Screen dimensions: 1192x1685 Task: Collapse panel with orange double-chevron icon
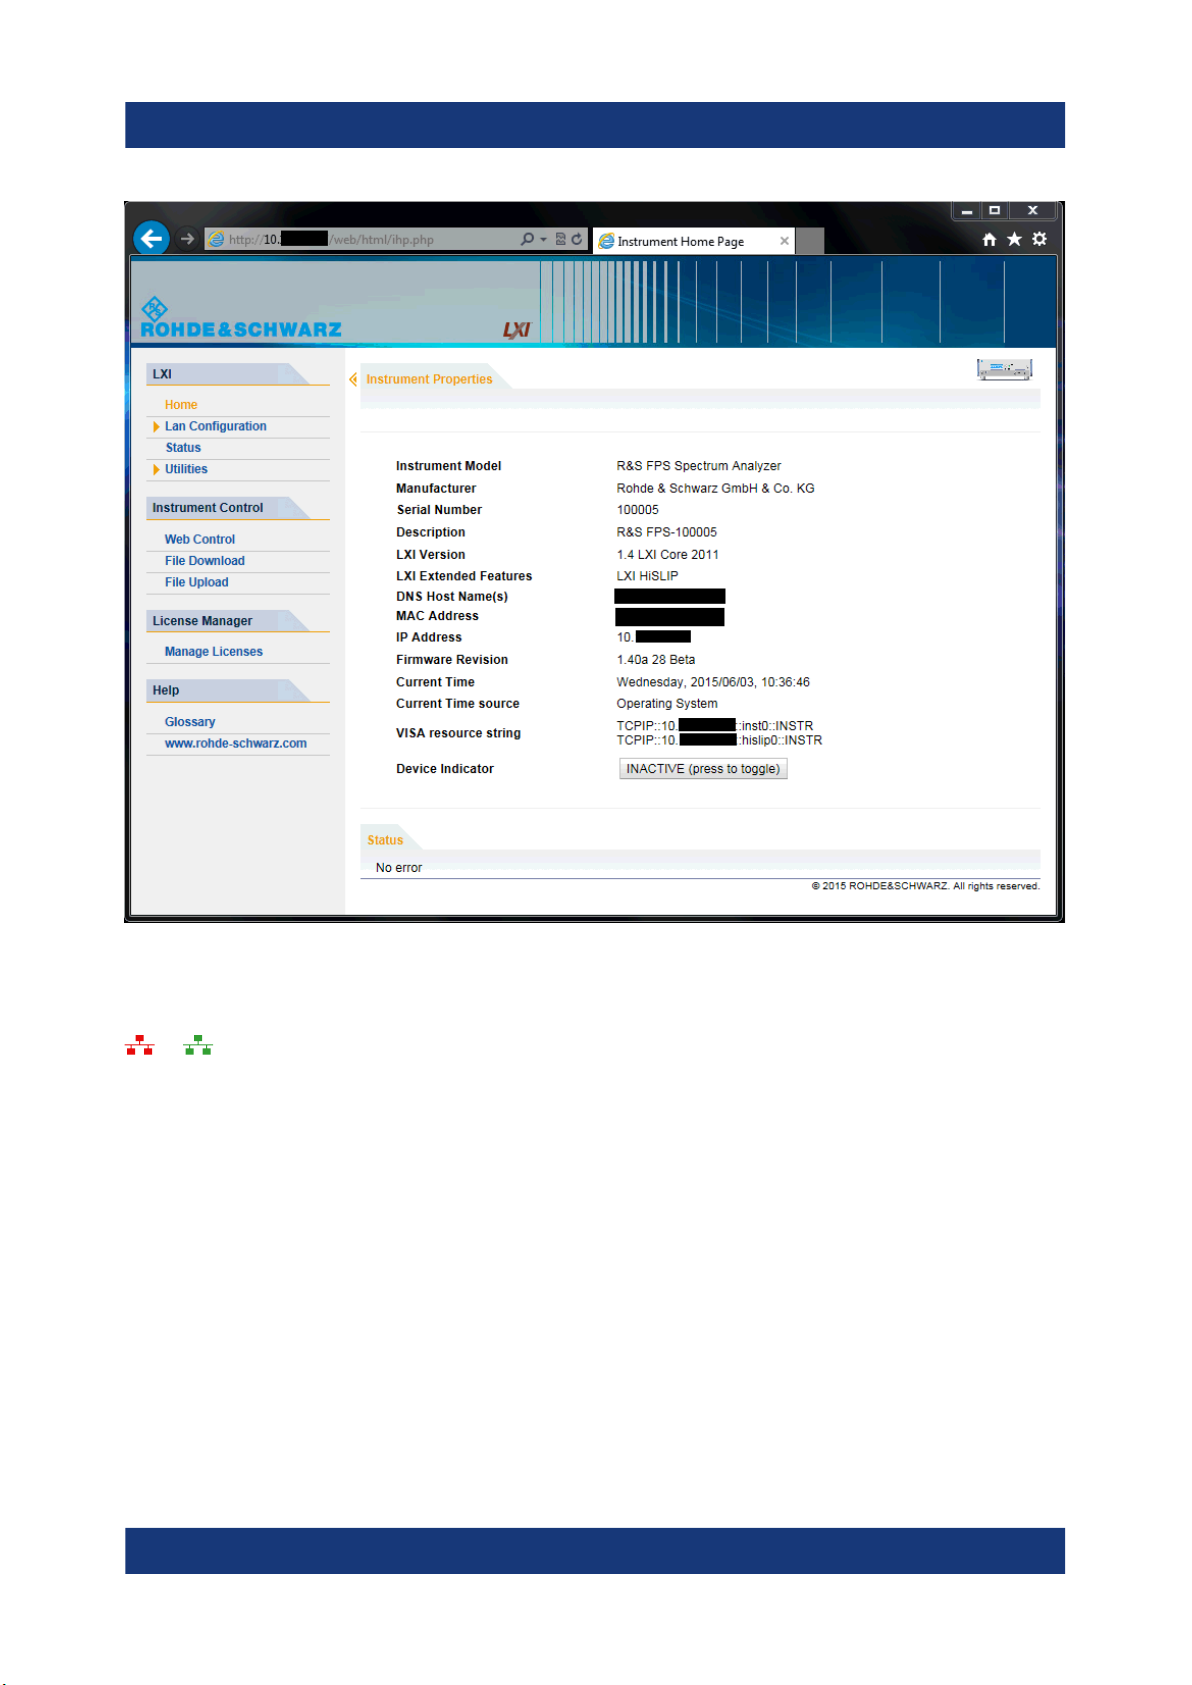tap(353, 379)
